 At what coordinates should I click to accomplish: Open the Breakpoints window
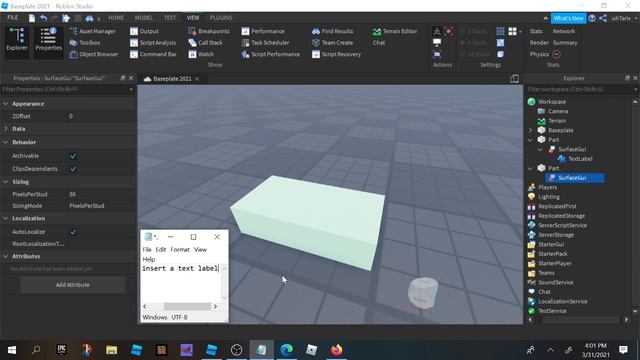pos(209,31)
